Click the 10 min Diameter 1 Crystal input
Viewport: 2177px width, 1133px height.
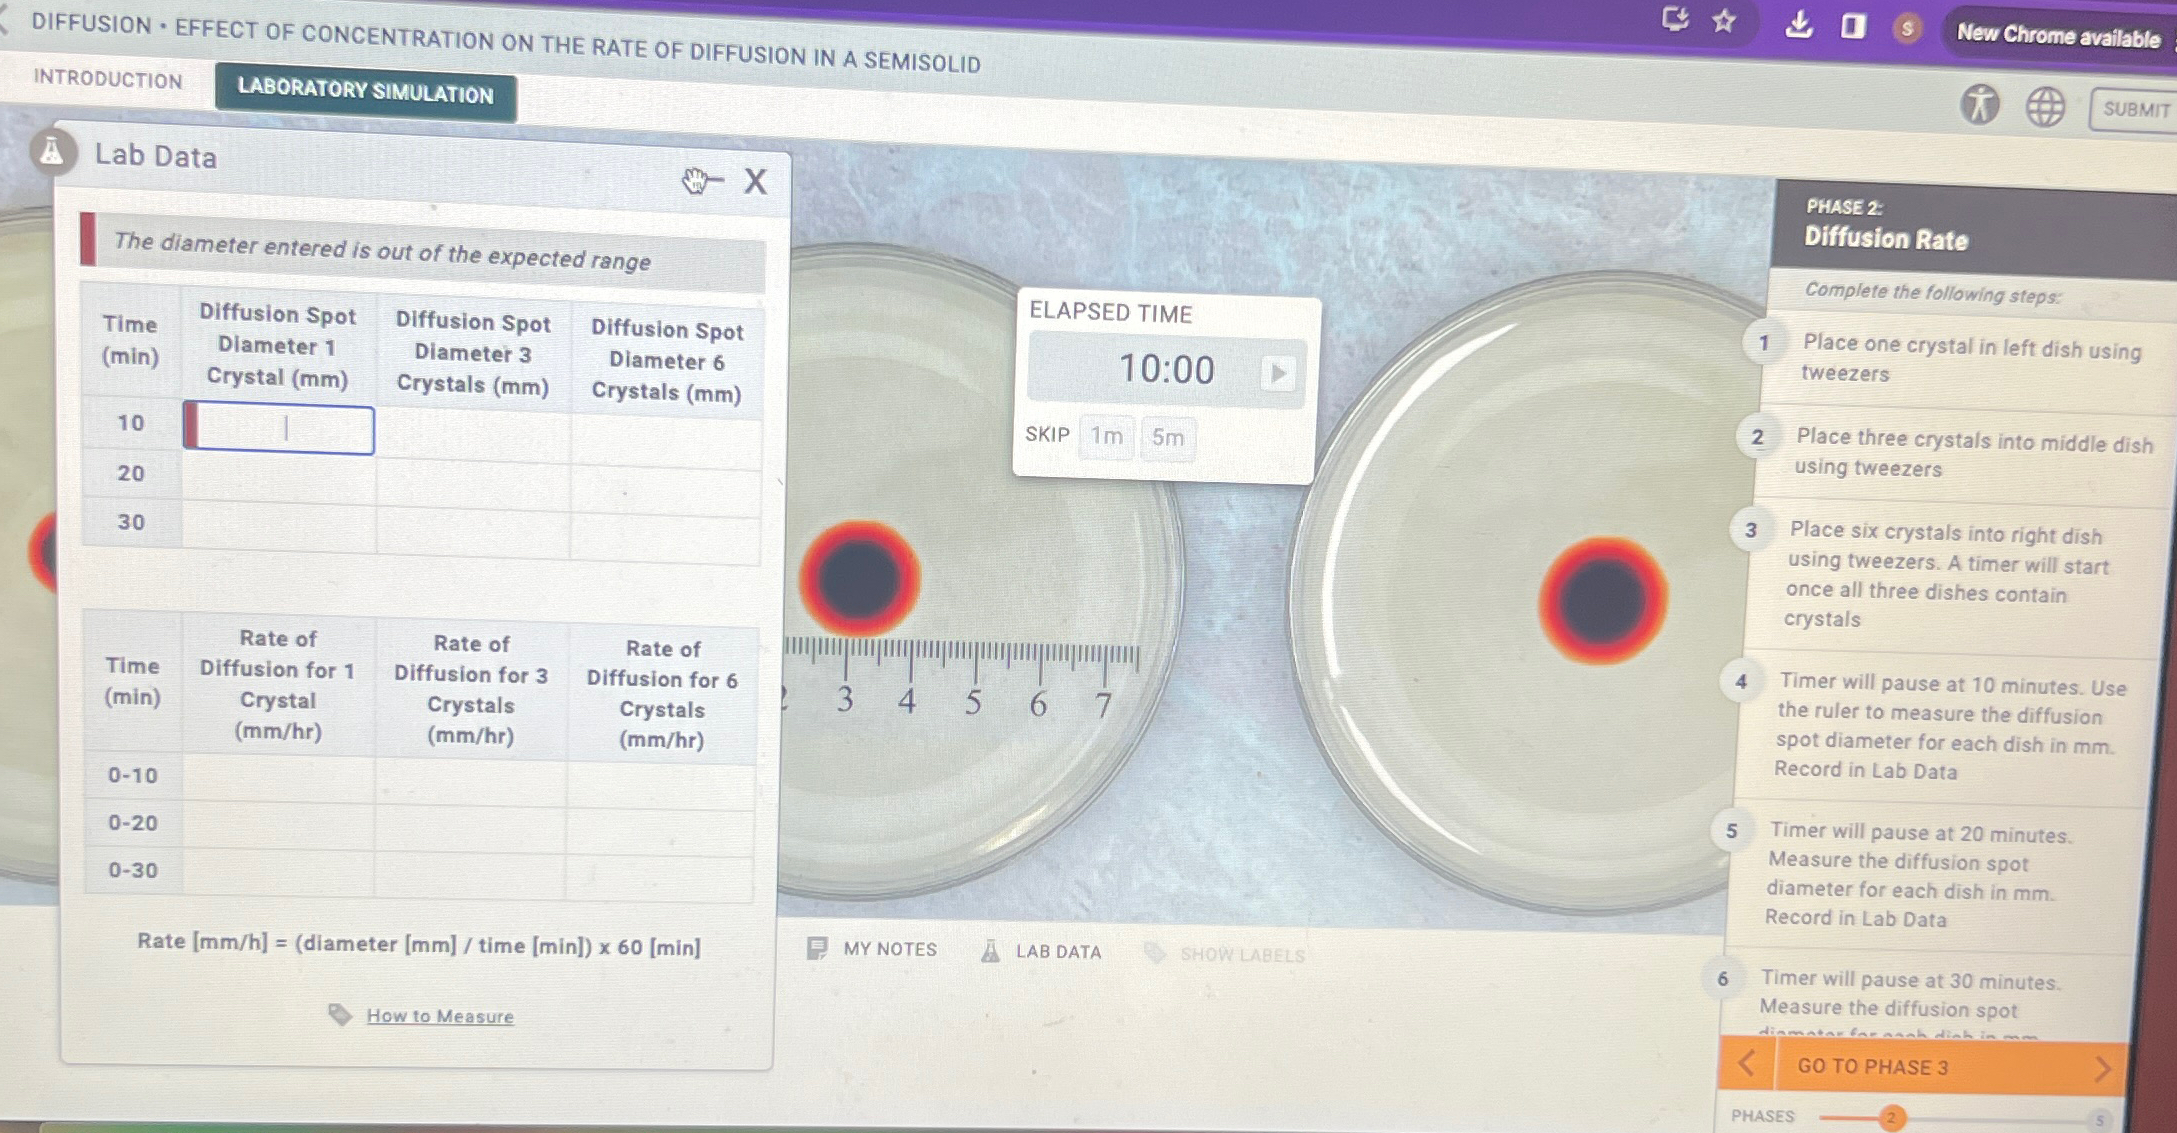tap(279, 428)
